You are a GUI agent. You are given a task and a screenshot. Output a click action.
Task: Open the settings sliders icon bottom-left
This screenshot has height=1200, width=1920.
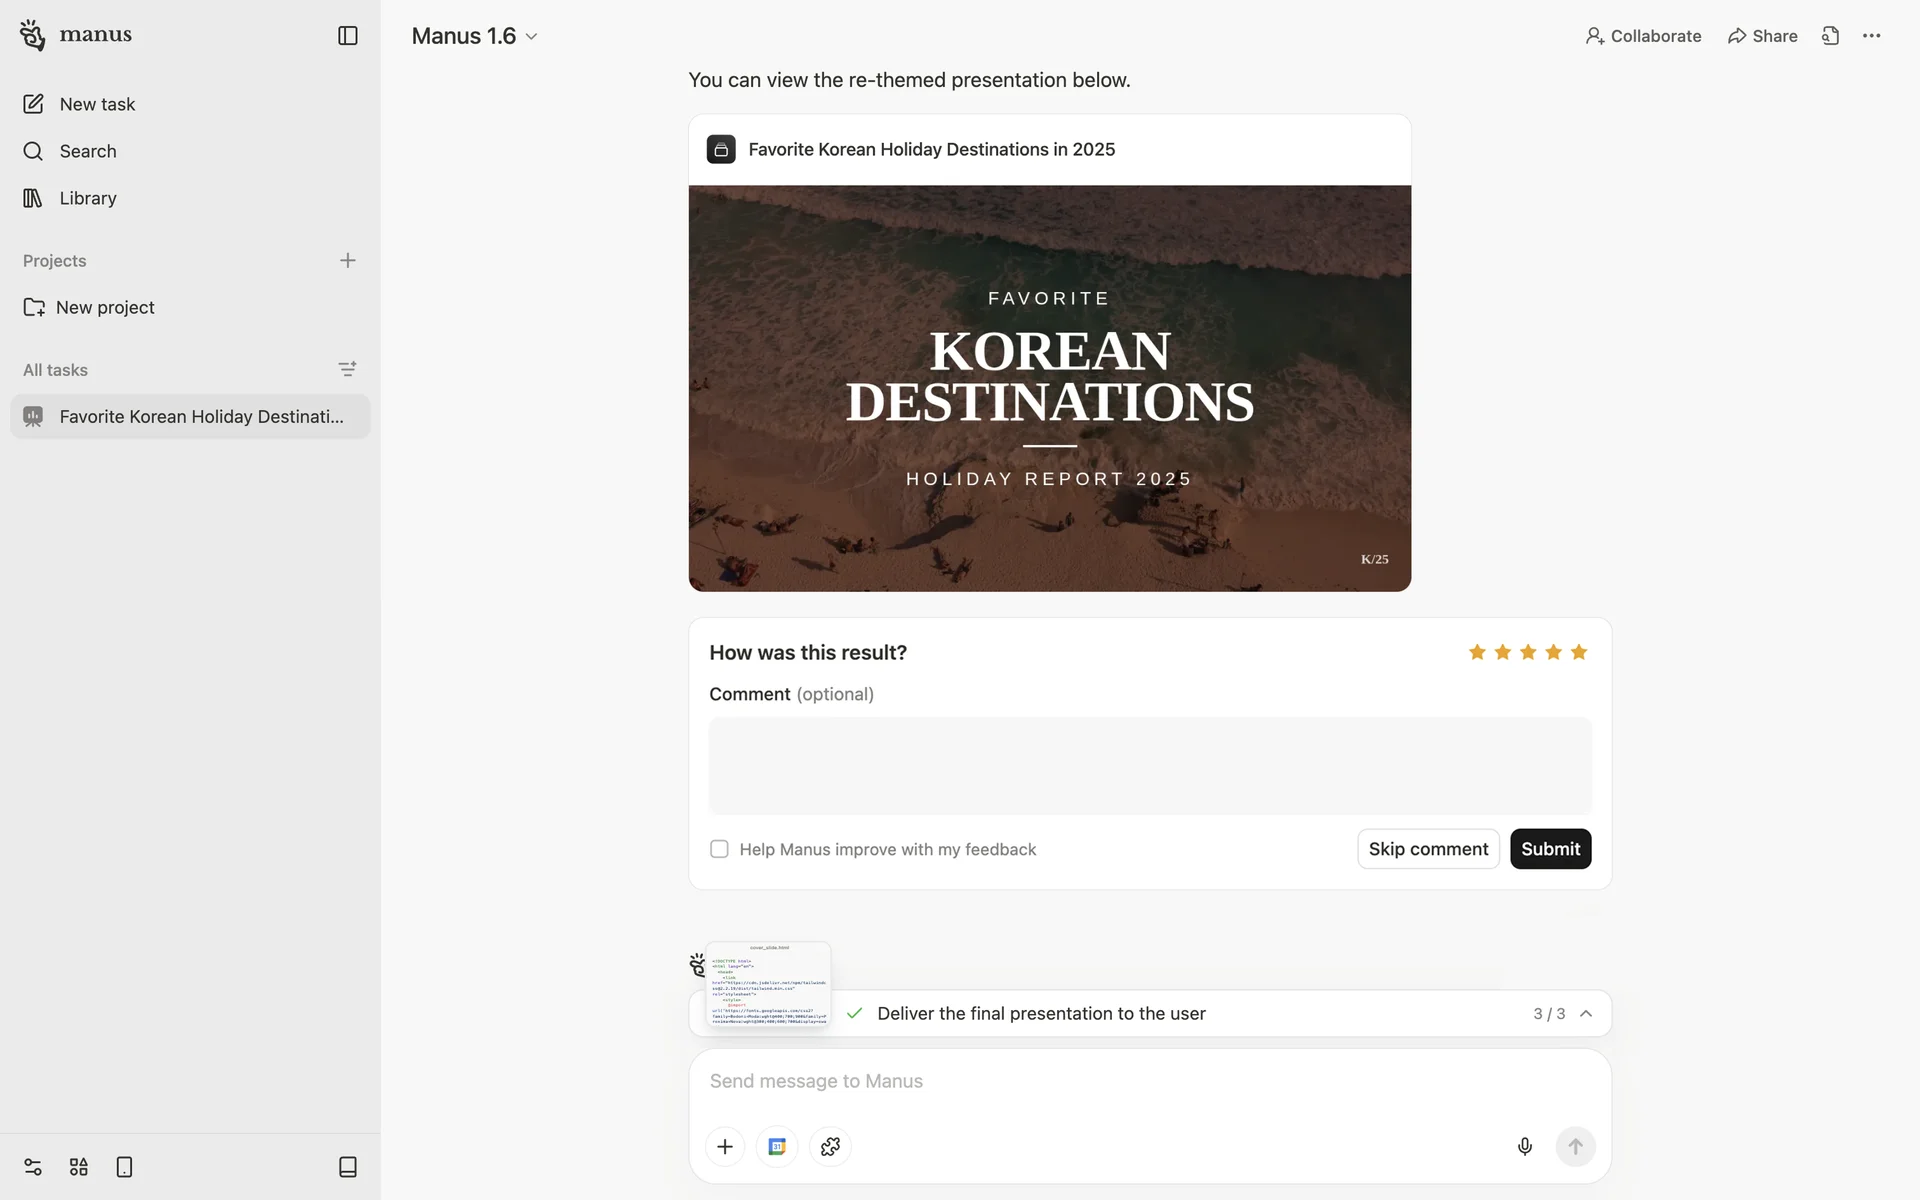coord(33,1167)
